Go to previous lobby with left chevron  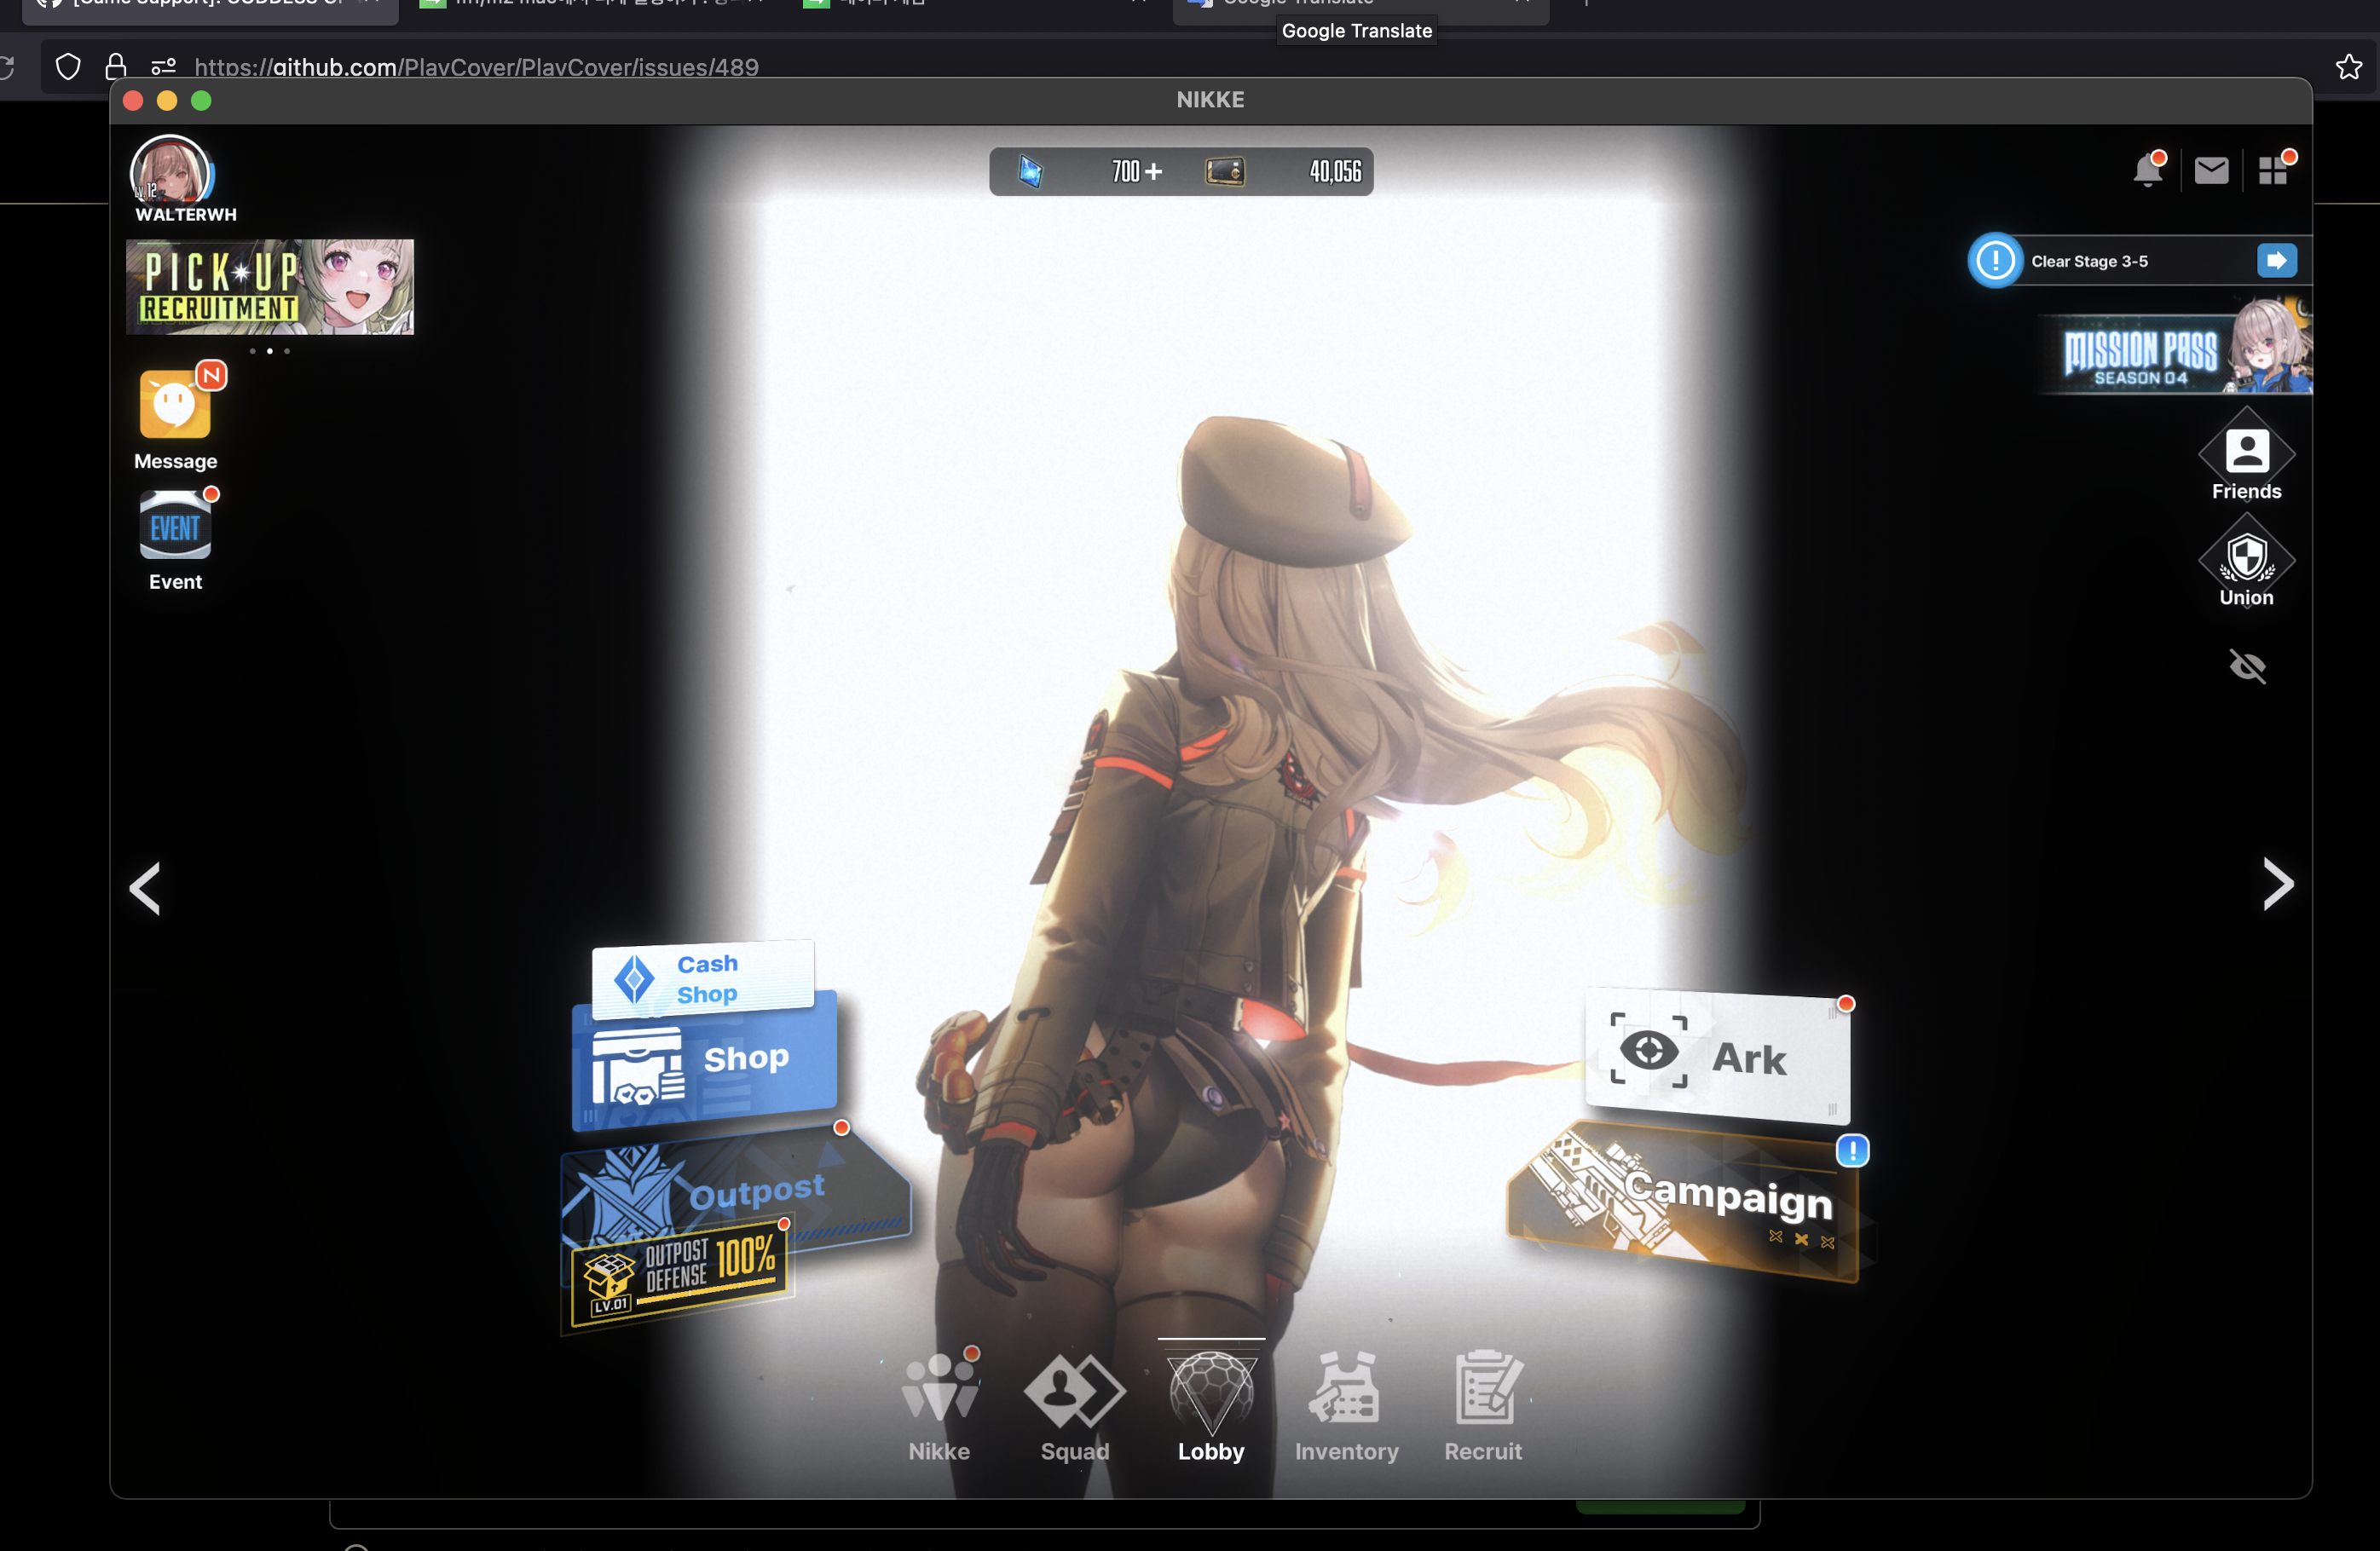[x=146, y=888]
